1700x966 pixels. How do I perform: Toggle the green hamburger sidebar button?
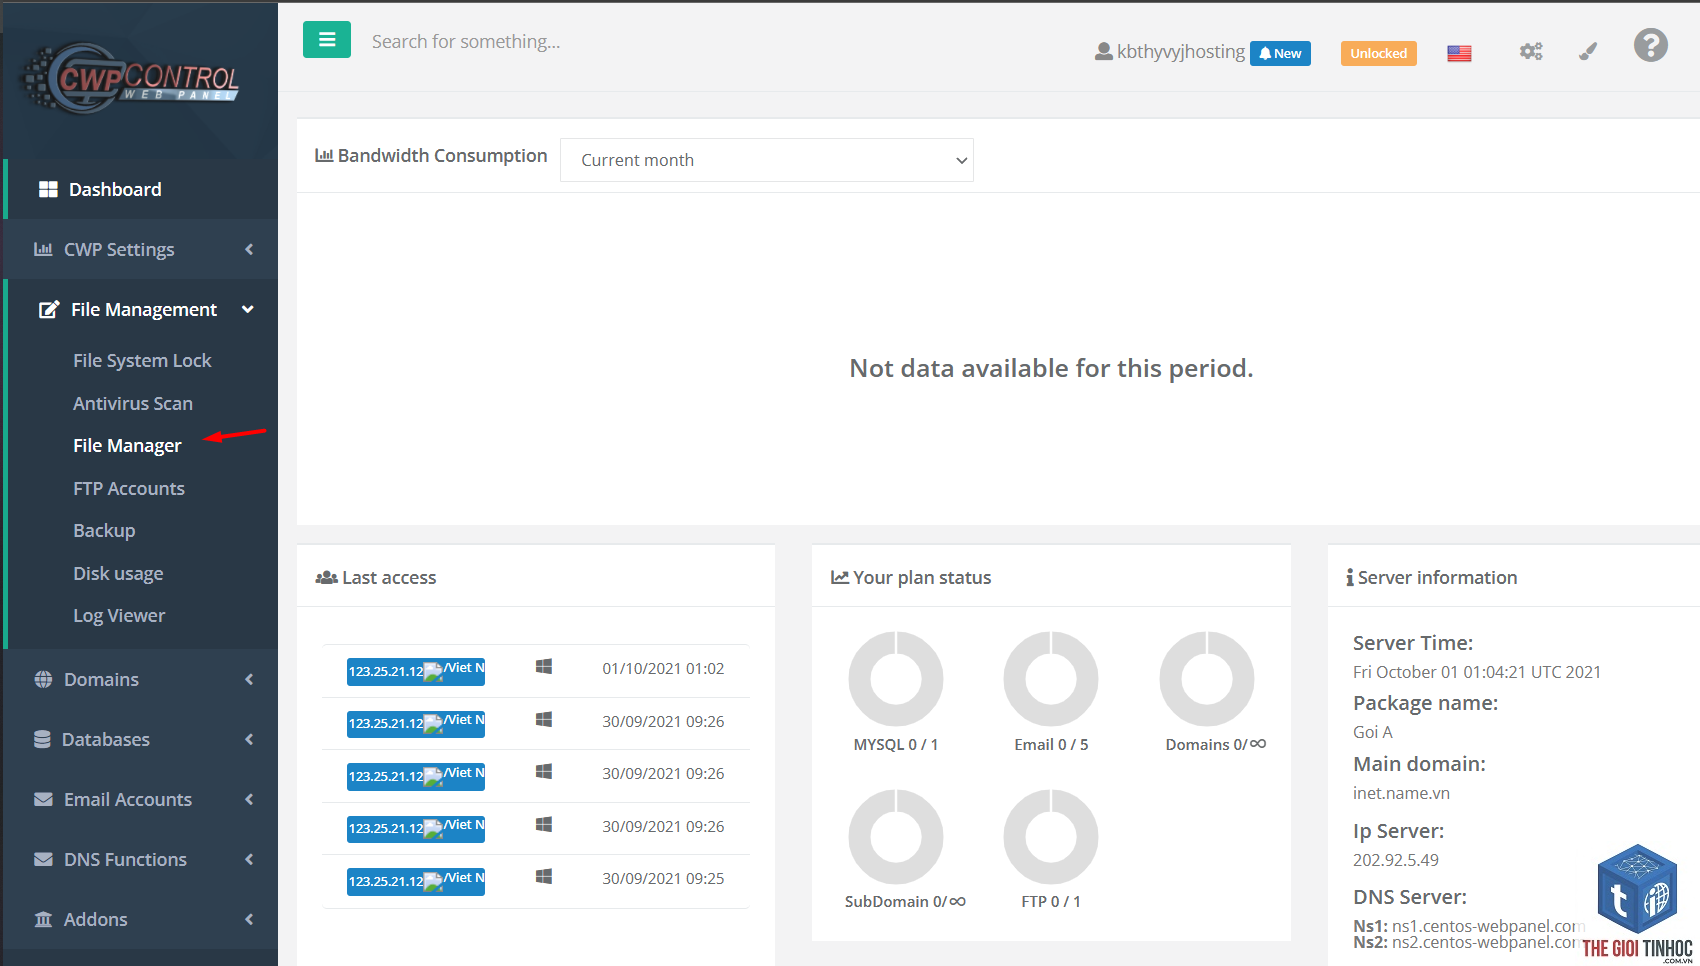click(x=327, y=40)
